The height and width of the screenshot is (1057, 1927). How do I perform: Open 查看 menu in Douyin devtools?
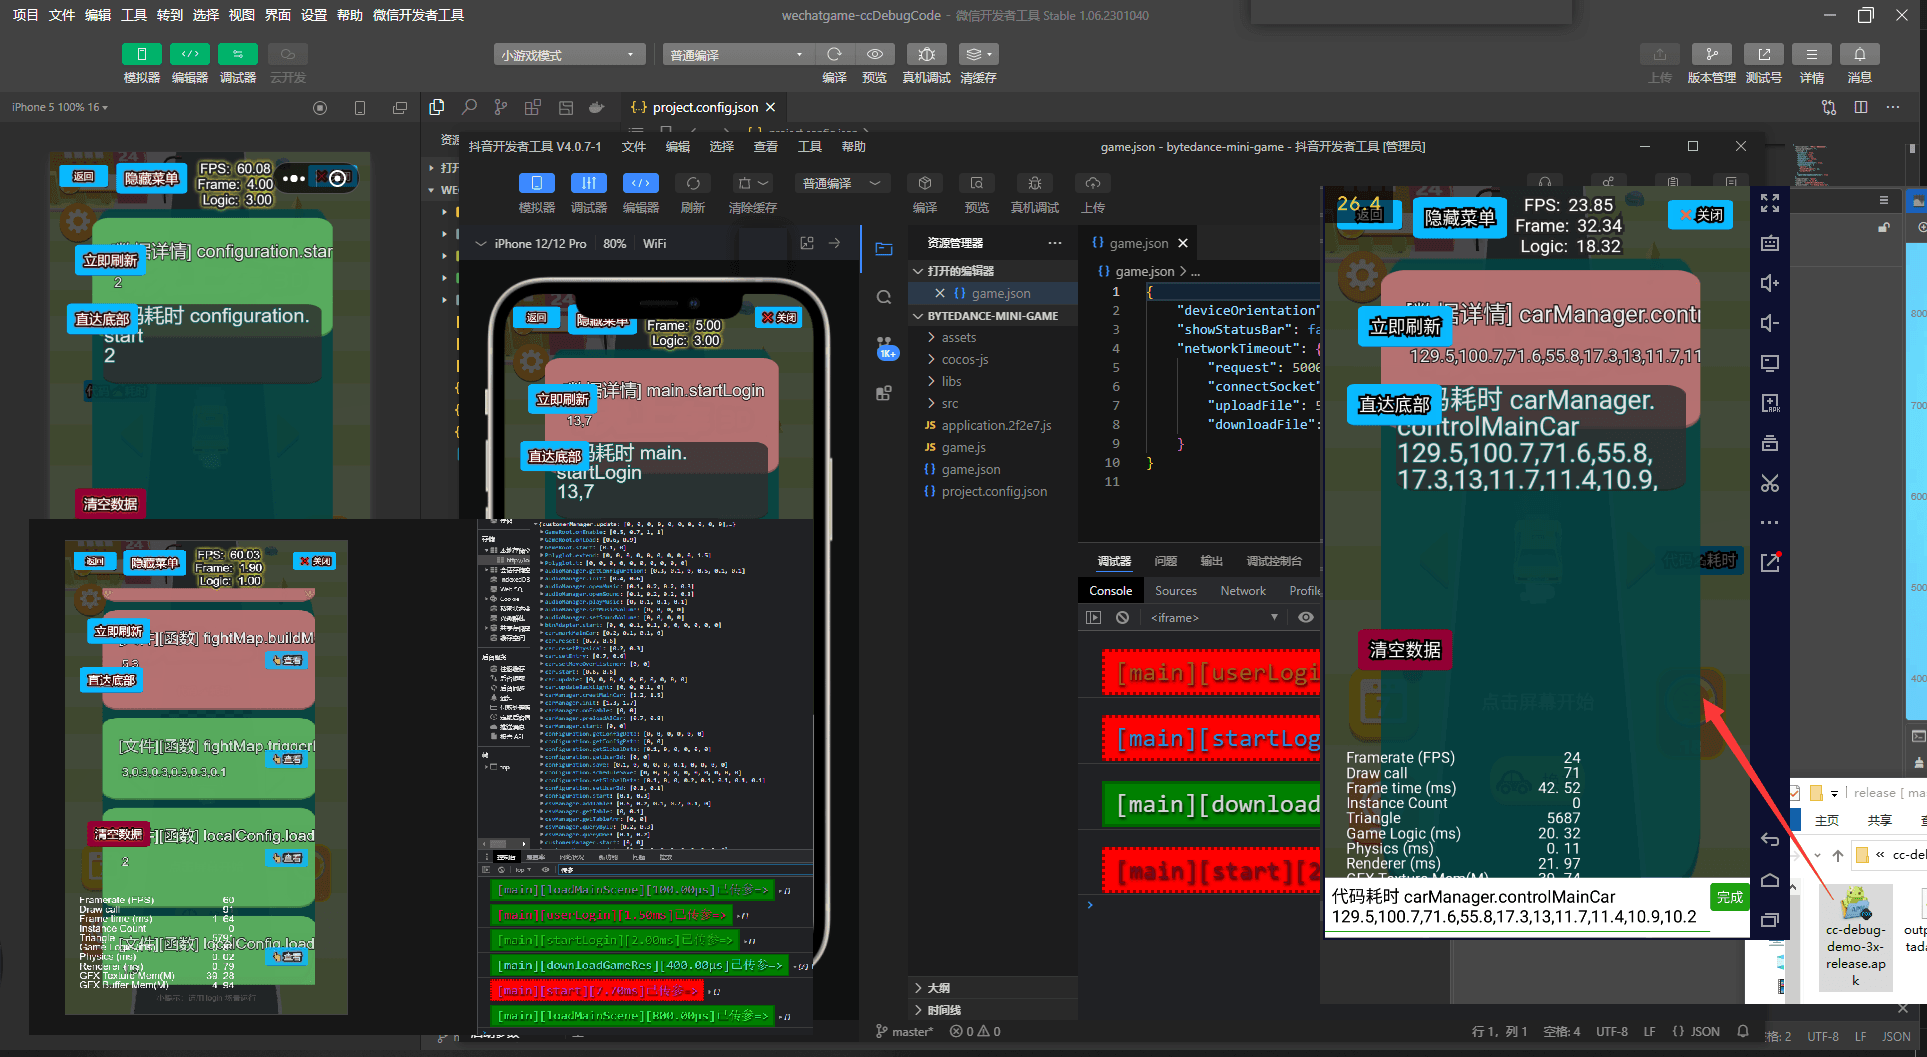[x=766, y=147]
